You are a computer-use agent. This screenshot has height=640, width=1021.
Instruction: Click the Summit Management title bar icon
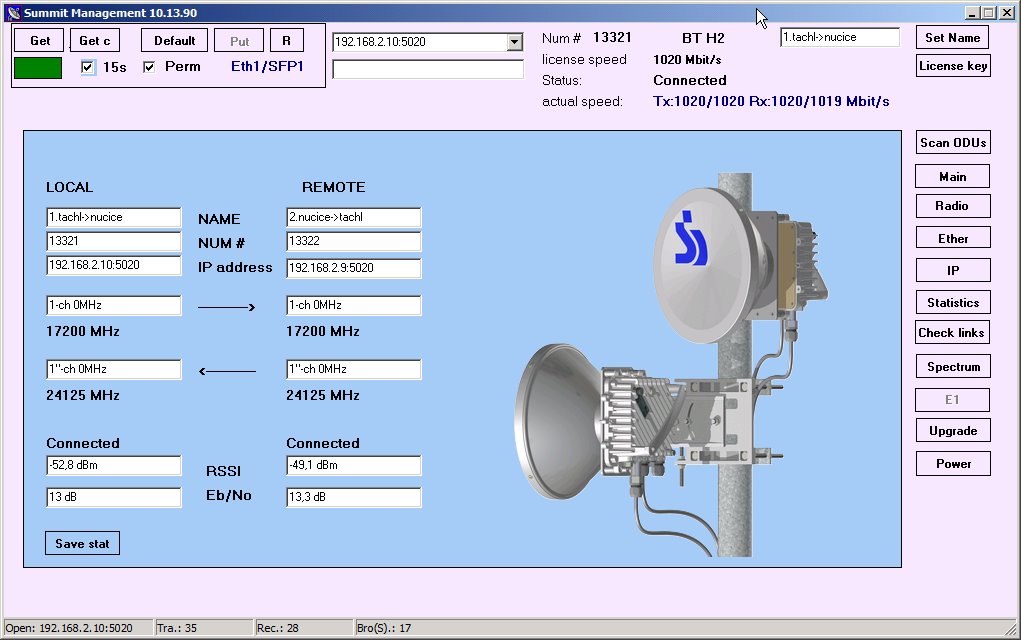(12, 12)
